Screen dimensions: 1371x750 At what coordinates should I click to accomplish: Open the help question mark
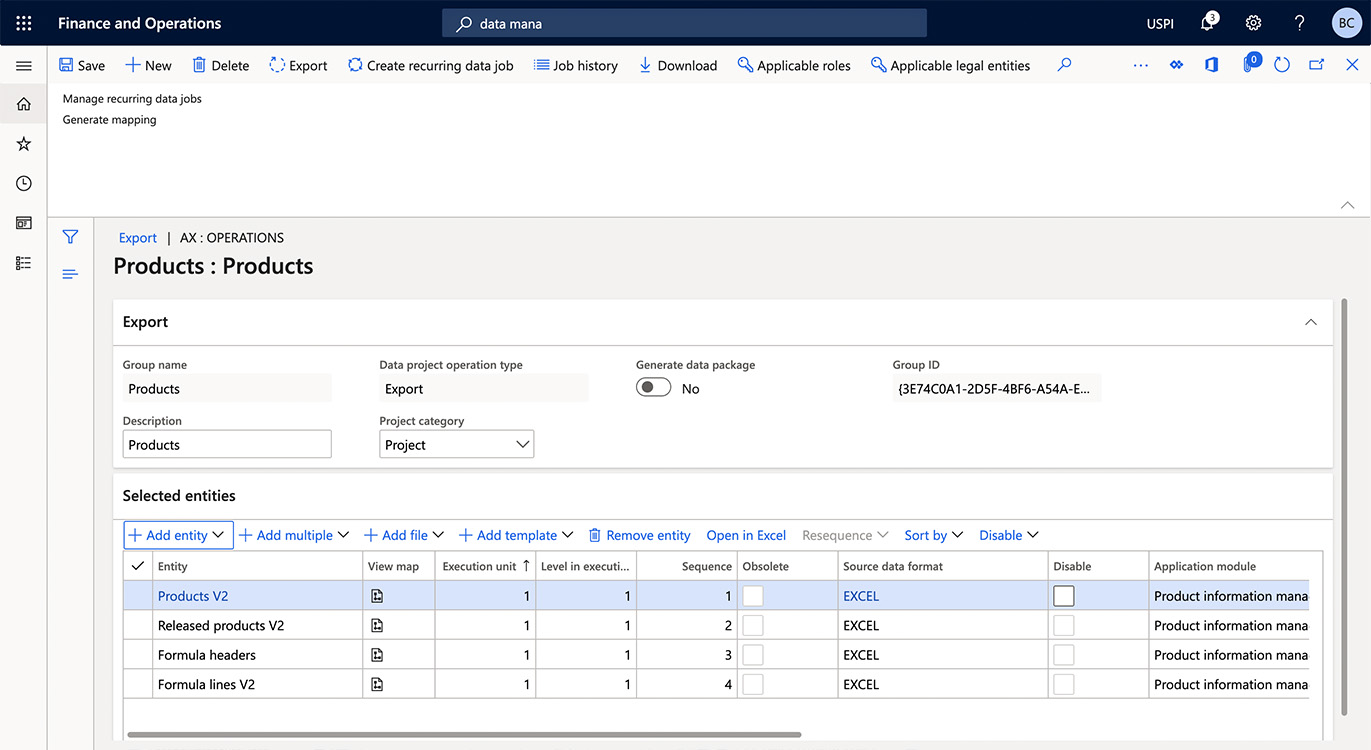(x=1299, y=23)
